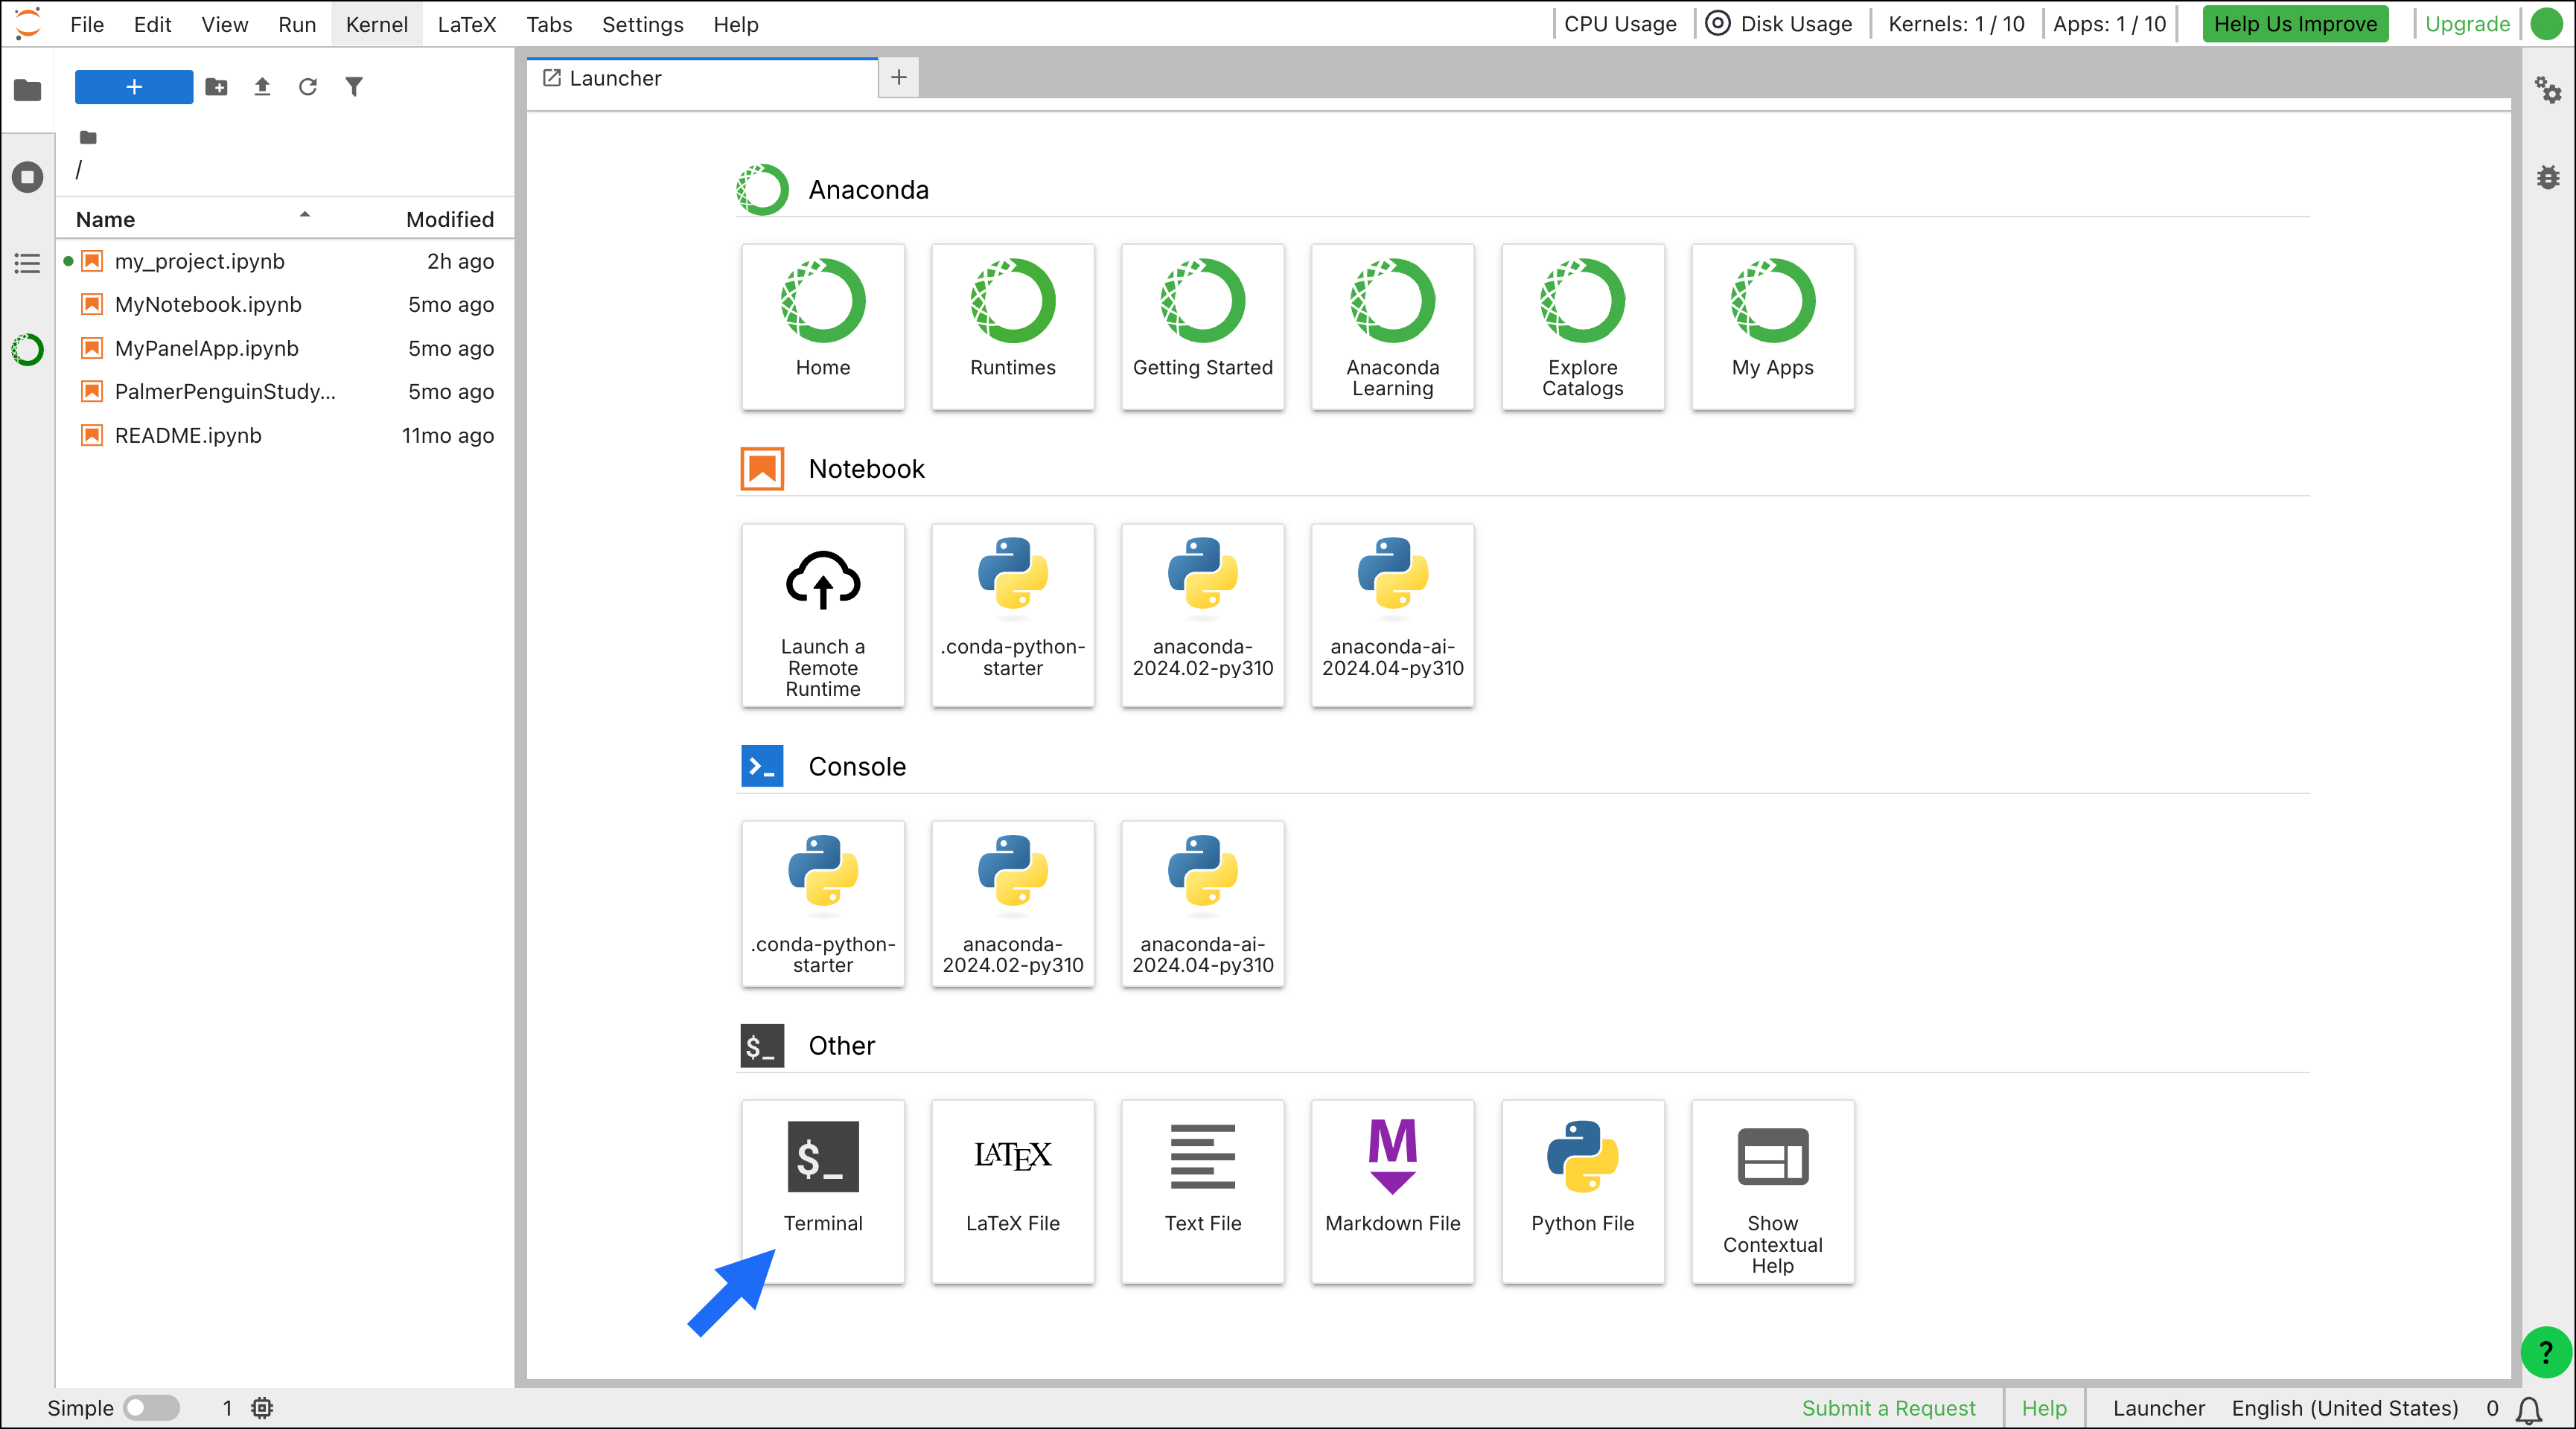Click the new folder icon
Viewport: 2576px width, 1429px height.
coord(216,87)
